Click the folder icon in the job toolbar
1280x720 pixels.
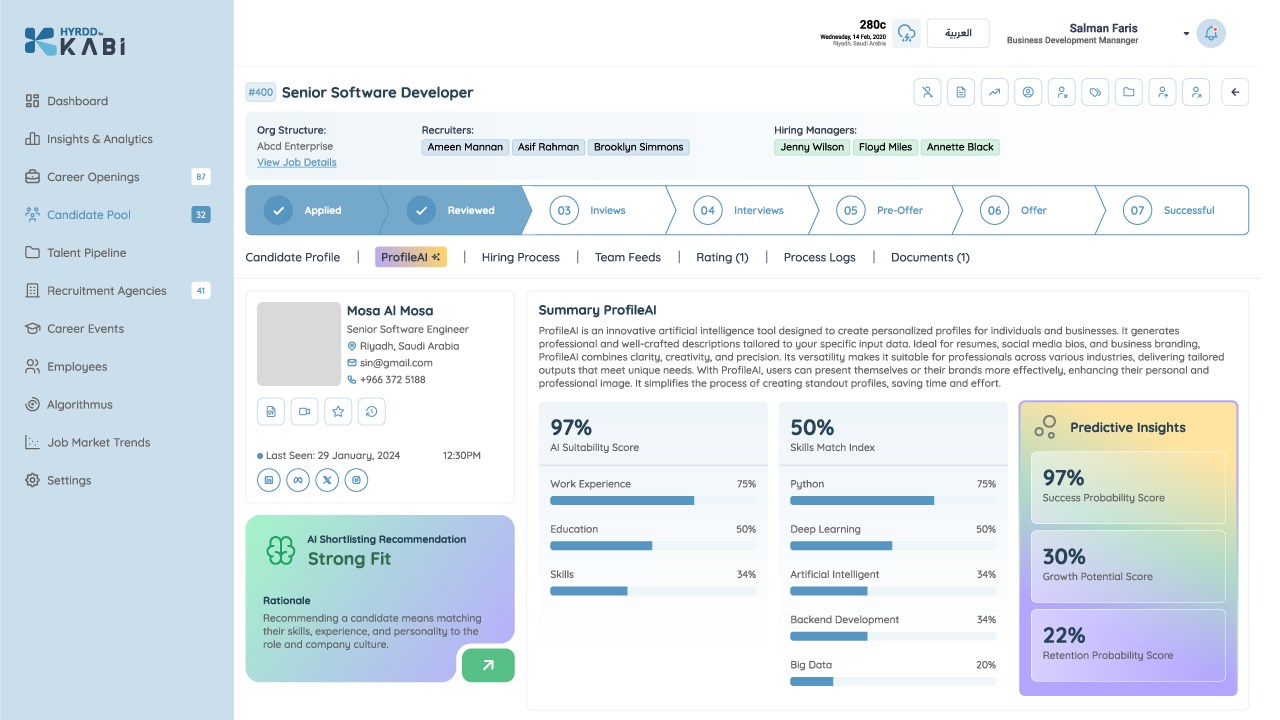pyautogui.click(x=1128, y=92)
